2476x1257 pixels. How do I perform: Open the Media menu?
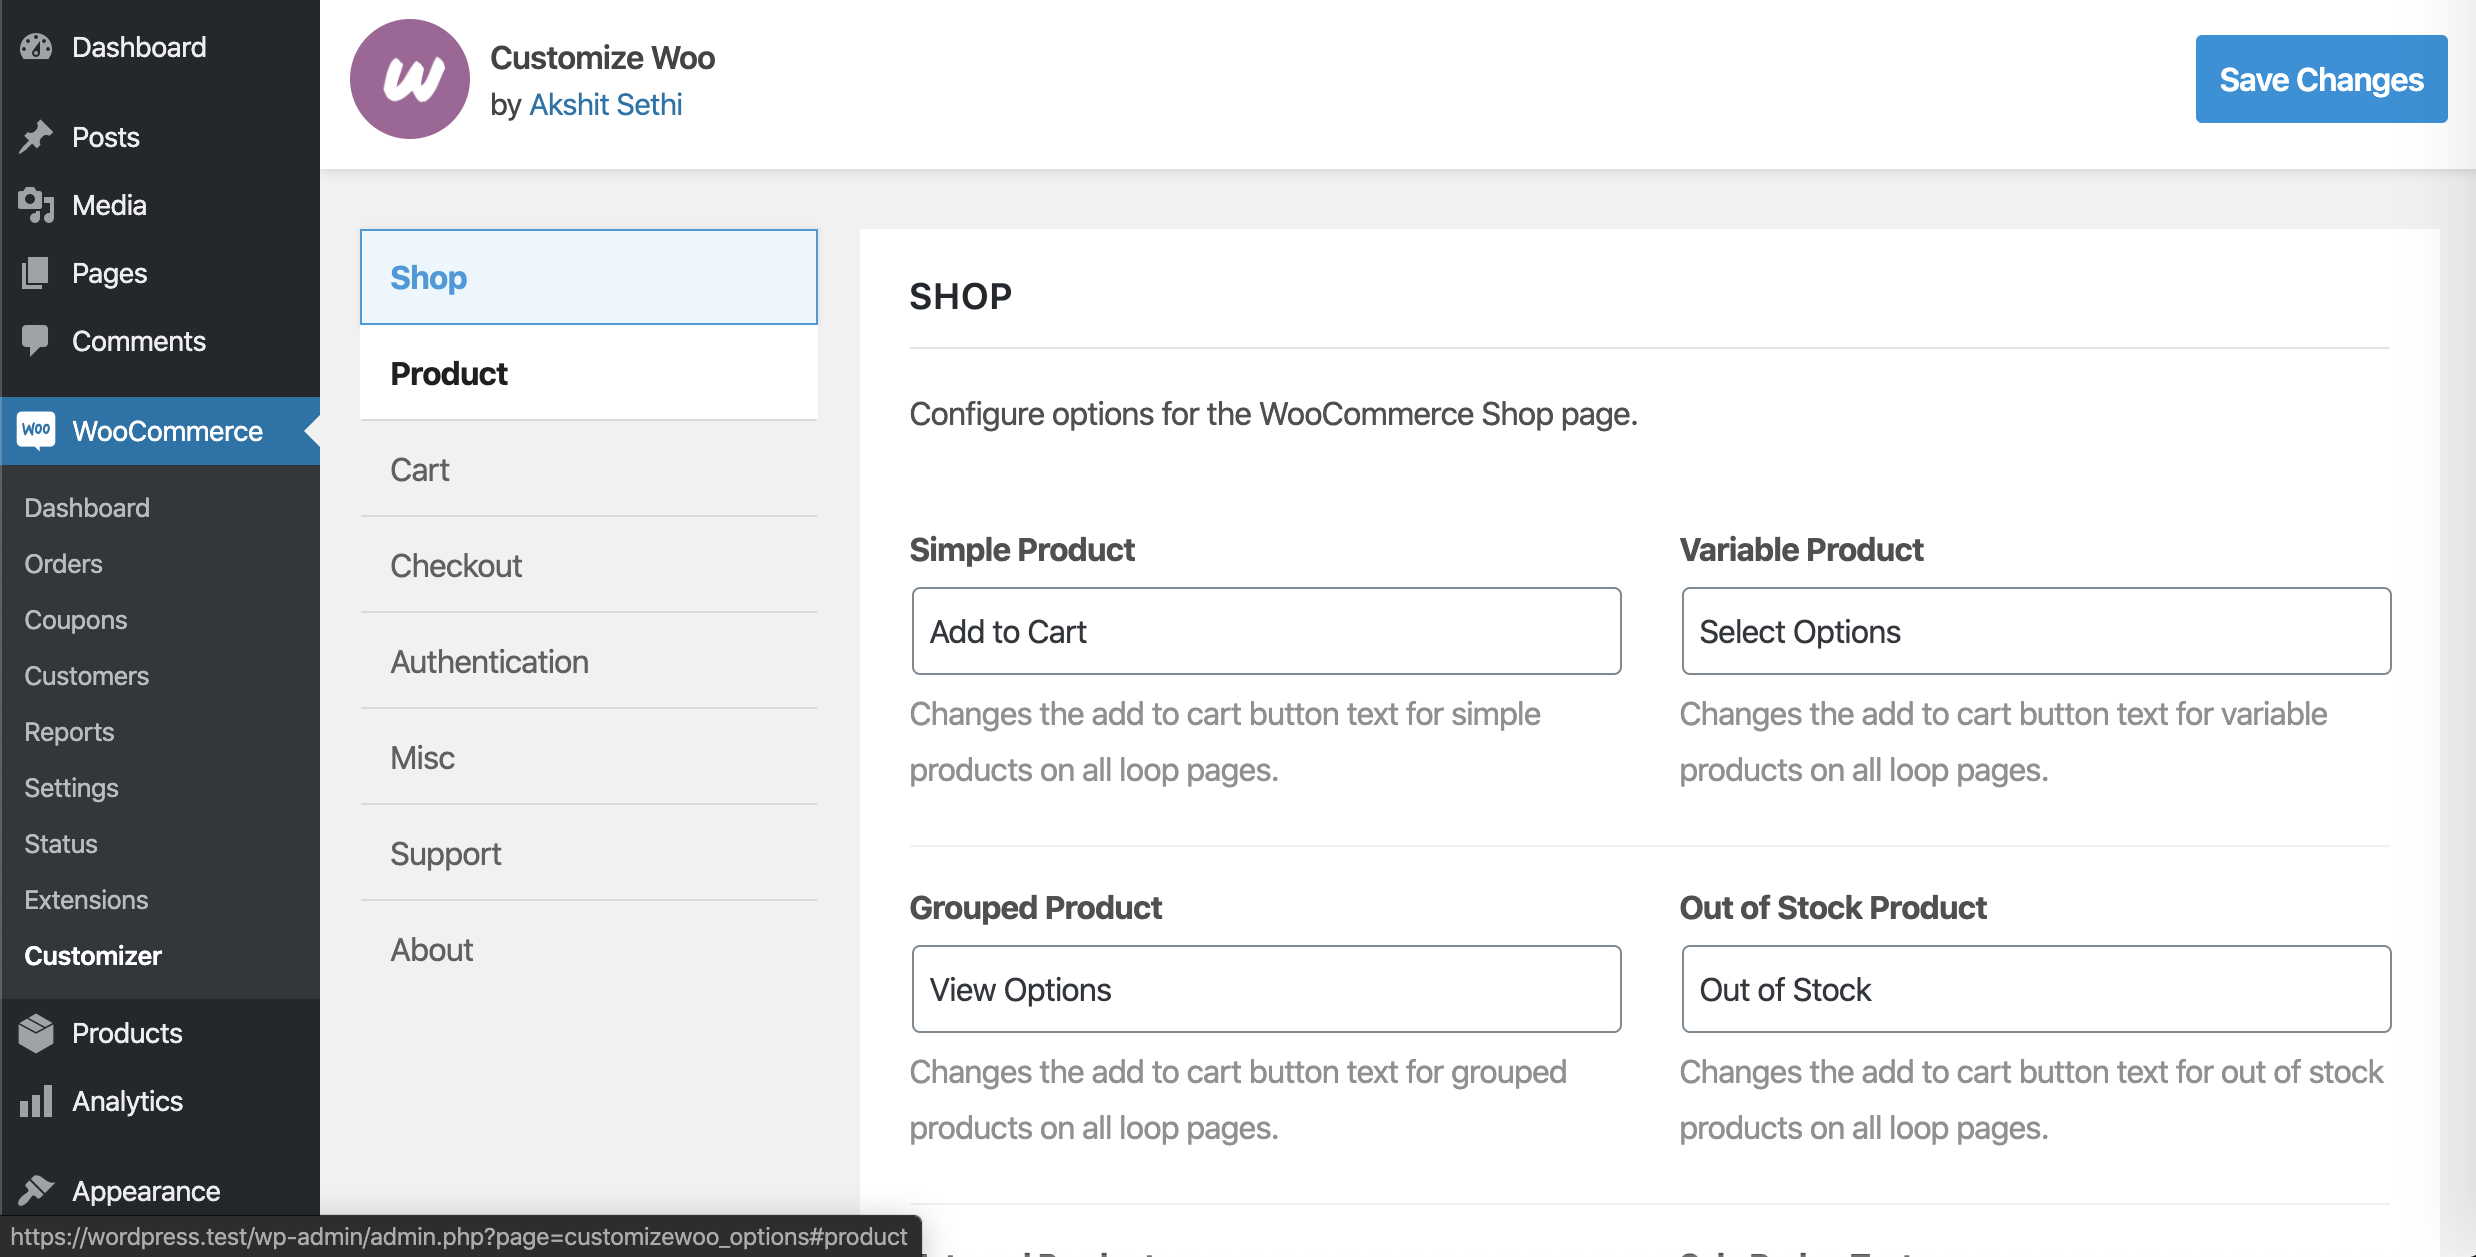tap(160, 205)
